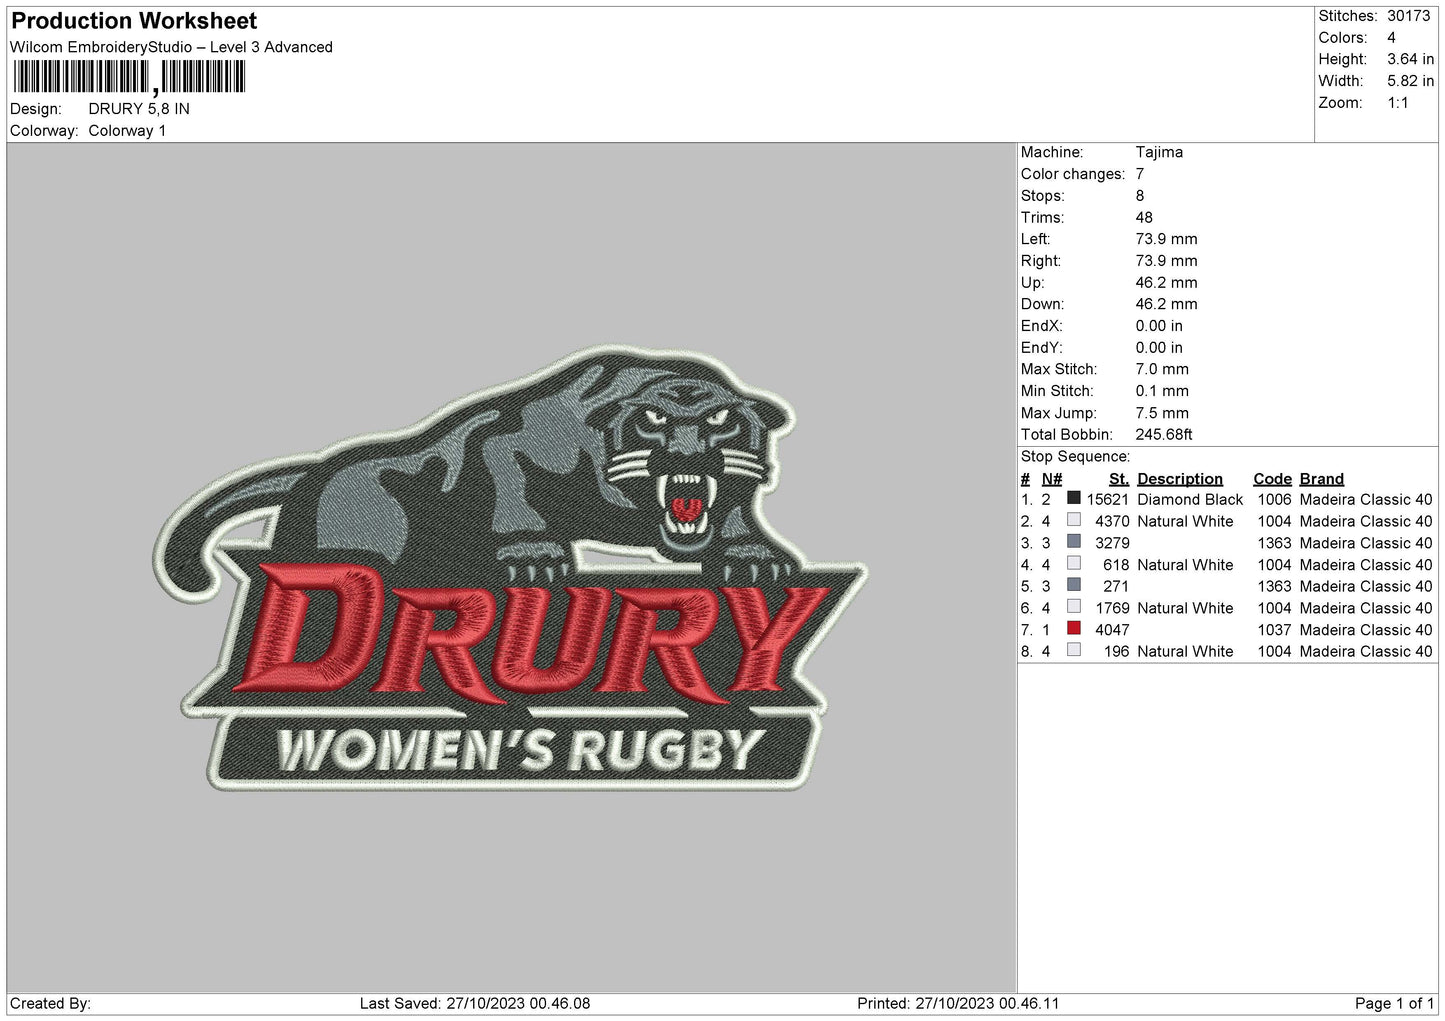This screenshot has height=1021, width=1445.
Task: Select the max stitch value 7.0 mm
Action: click(1162, 369)
